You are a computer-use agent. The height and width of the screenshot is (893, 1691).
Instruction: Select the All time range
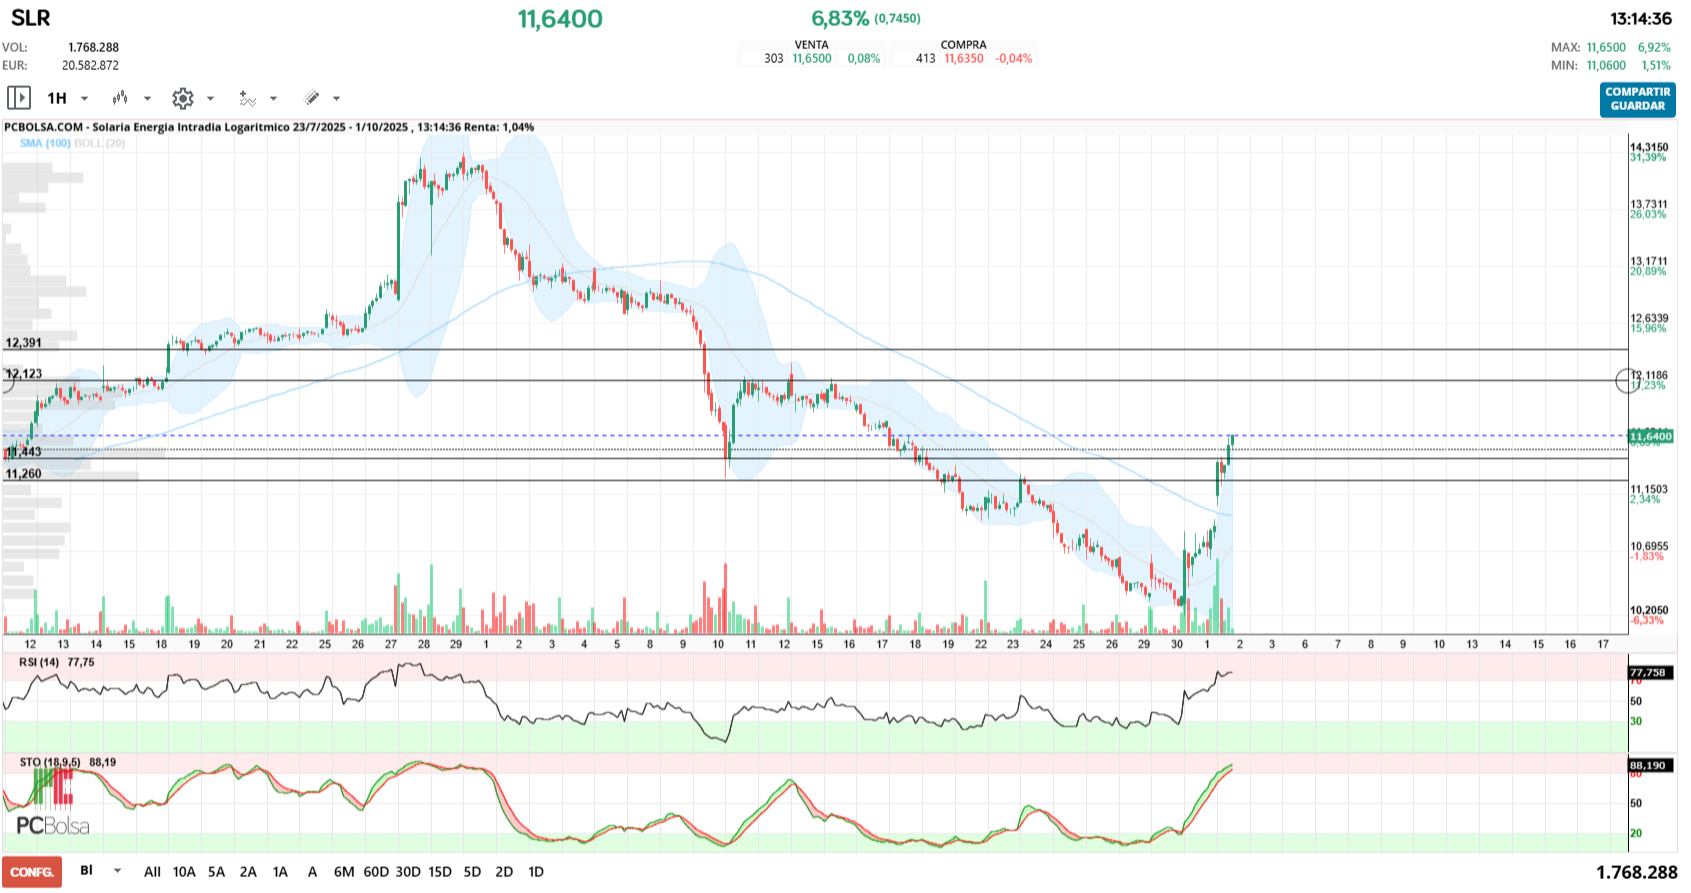pos(152,872)
